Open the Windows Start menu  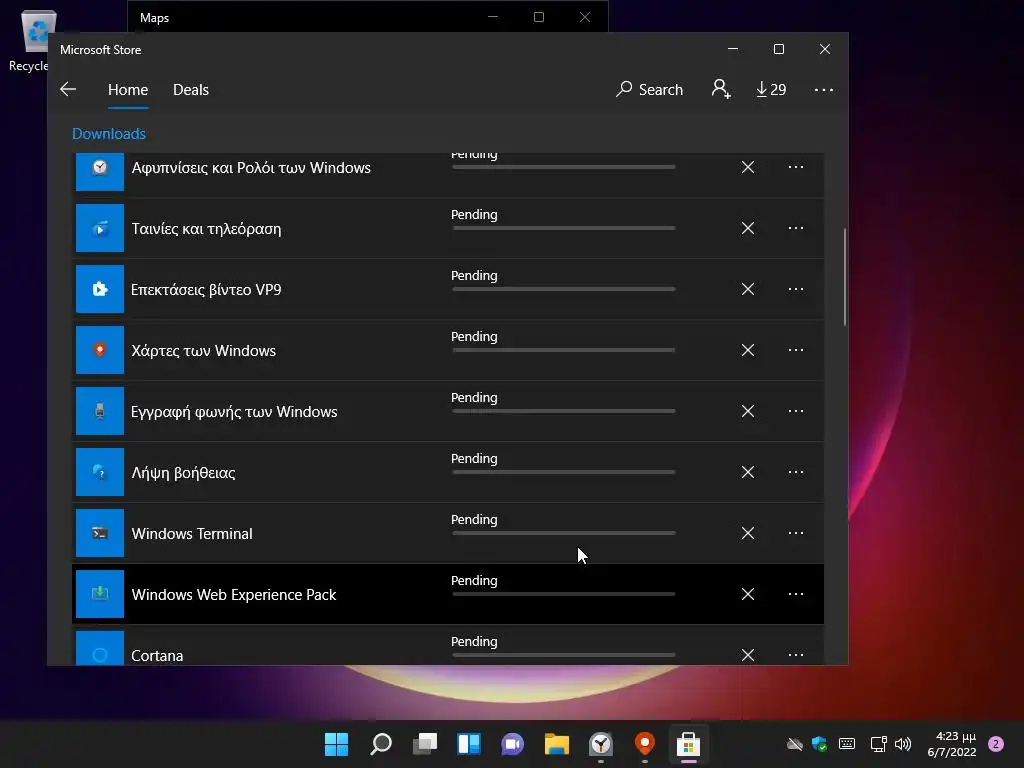click(x=336, y=744)
